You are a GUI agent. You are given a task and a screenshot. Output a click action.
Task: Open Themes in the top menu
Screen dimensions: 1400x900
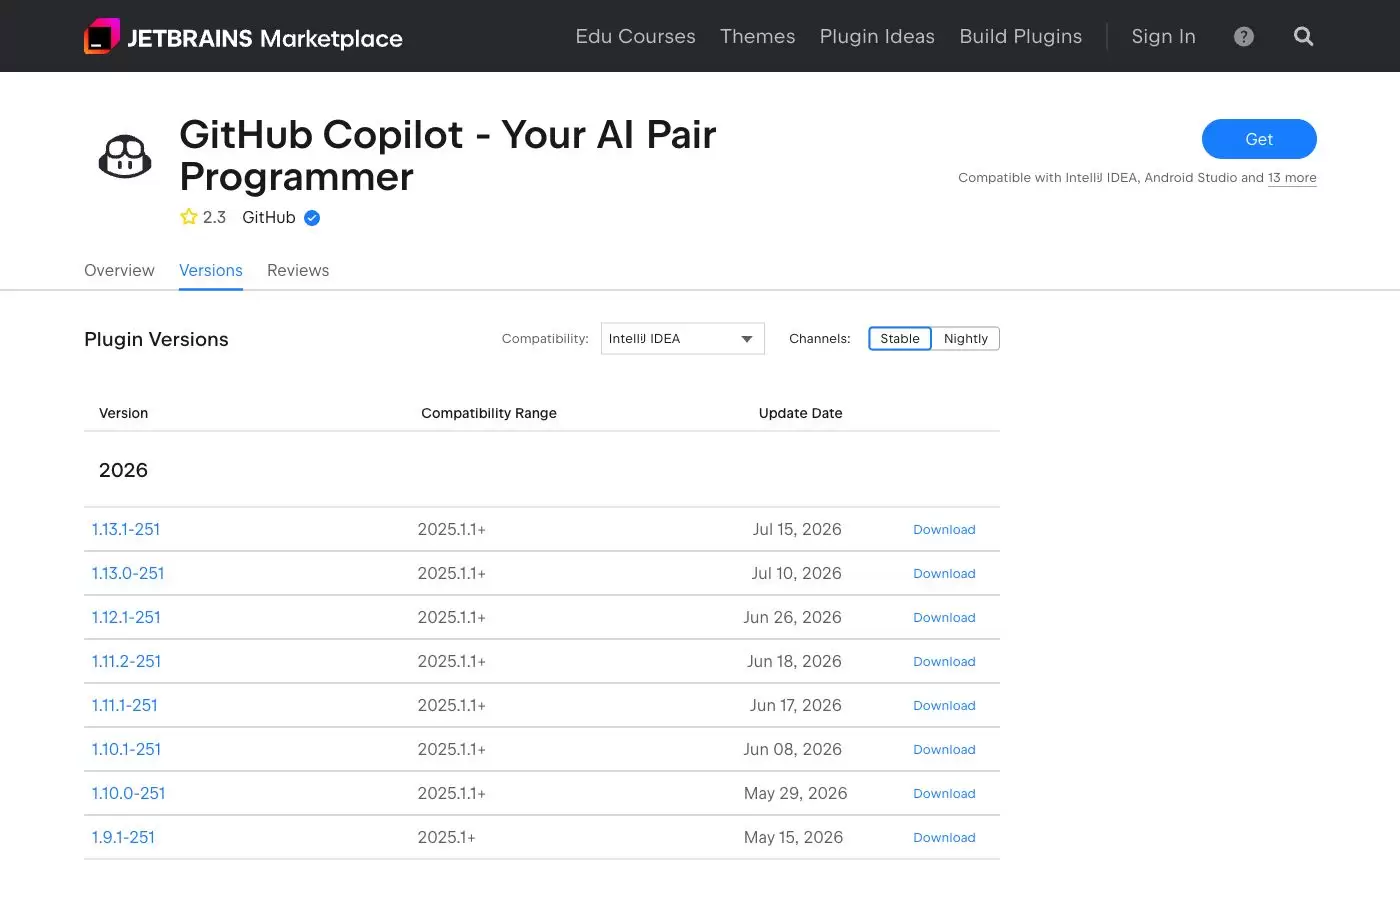click(x=758, y=37)
